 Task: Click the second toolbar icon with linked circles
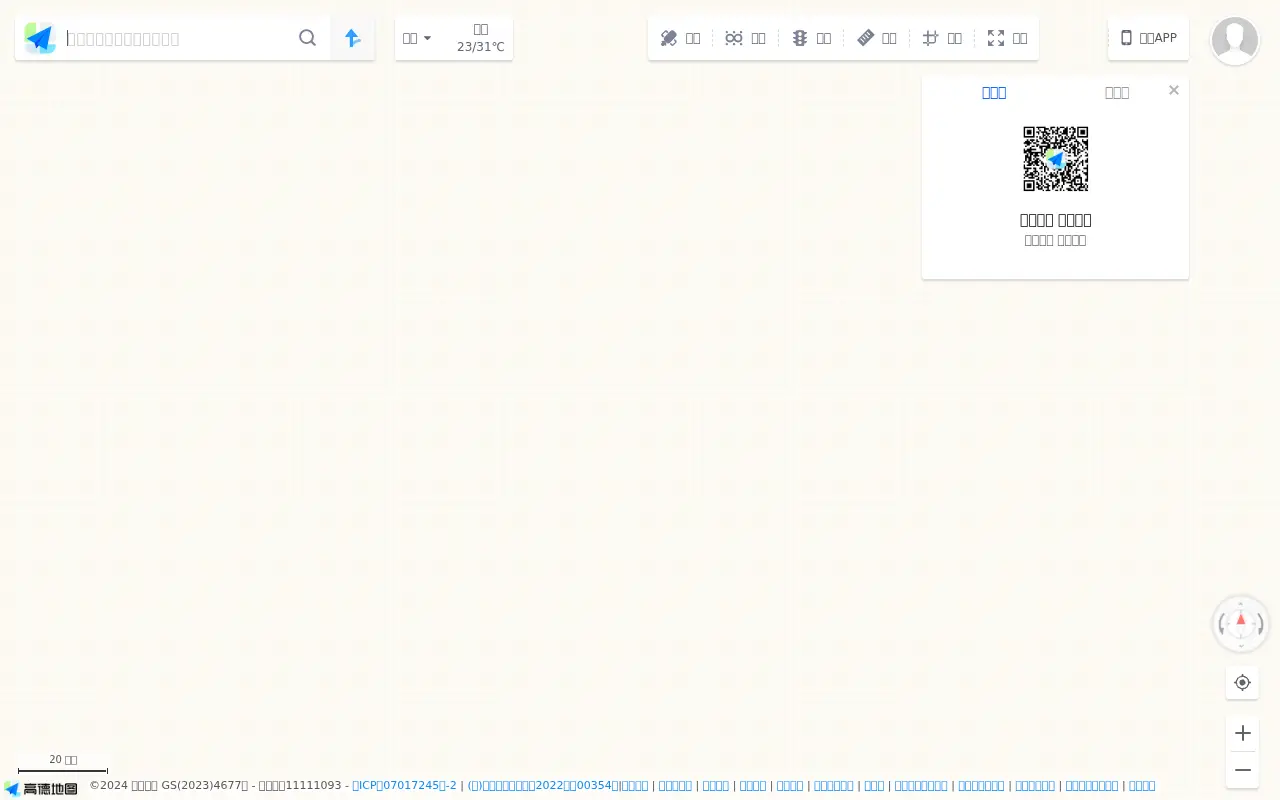pyautogui.click(x=745, y=38)
